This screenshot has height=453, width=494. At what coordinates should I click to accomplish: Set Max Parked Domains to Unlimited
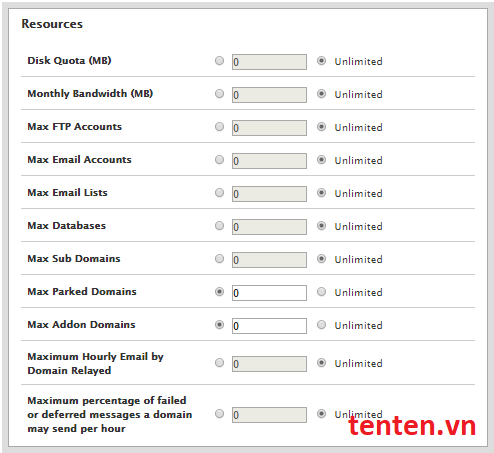tap(321, 292)
